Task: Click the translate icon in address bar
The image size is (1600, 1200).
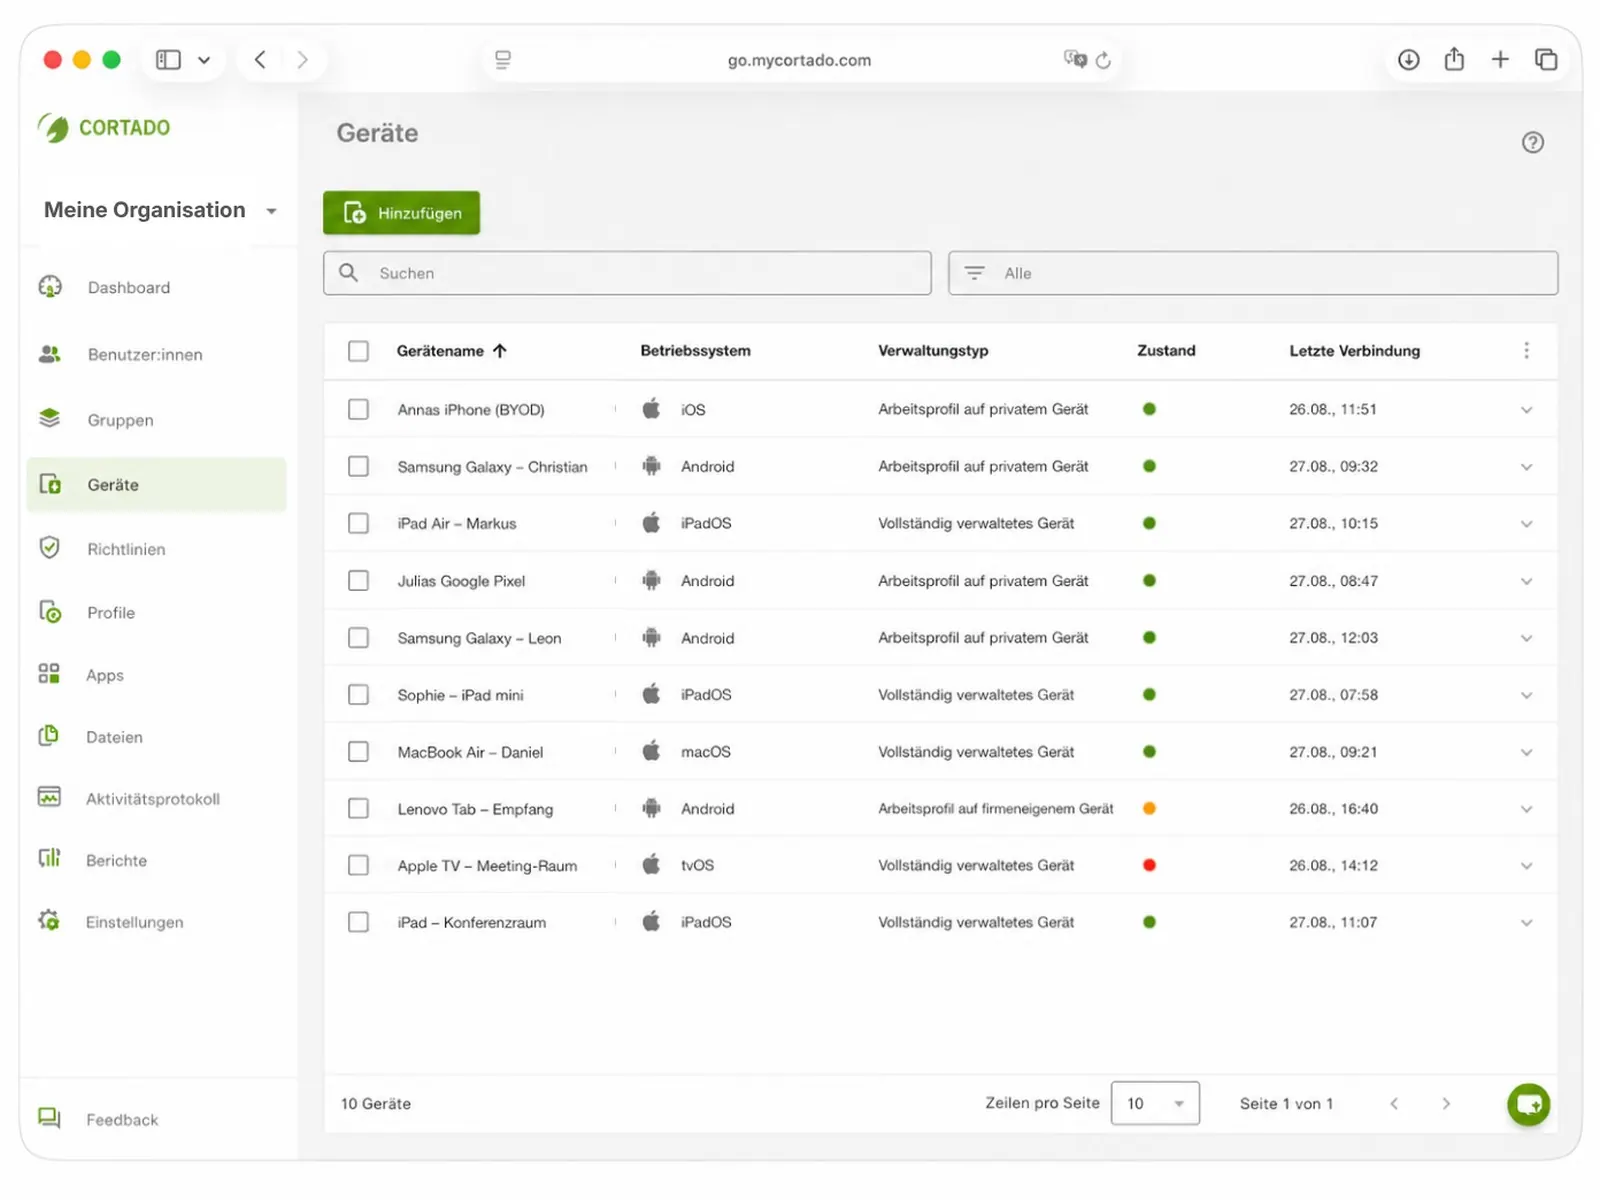Action: pyautogui.click(x=1075, y=59)
